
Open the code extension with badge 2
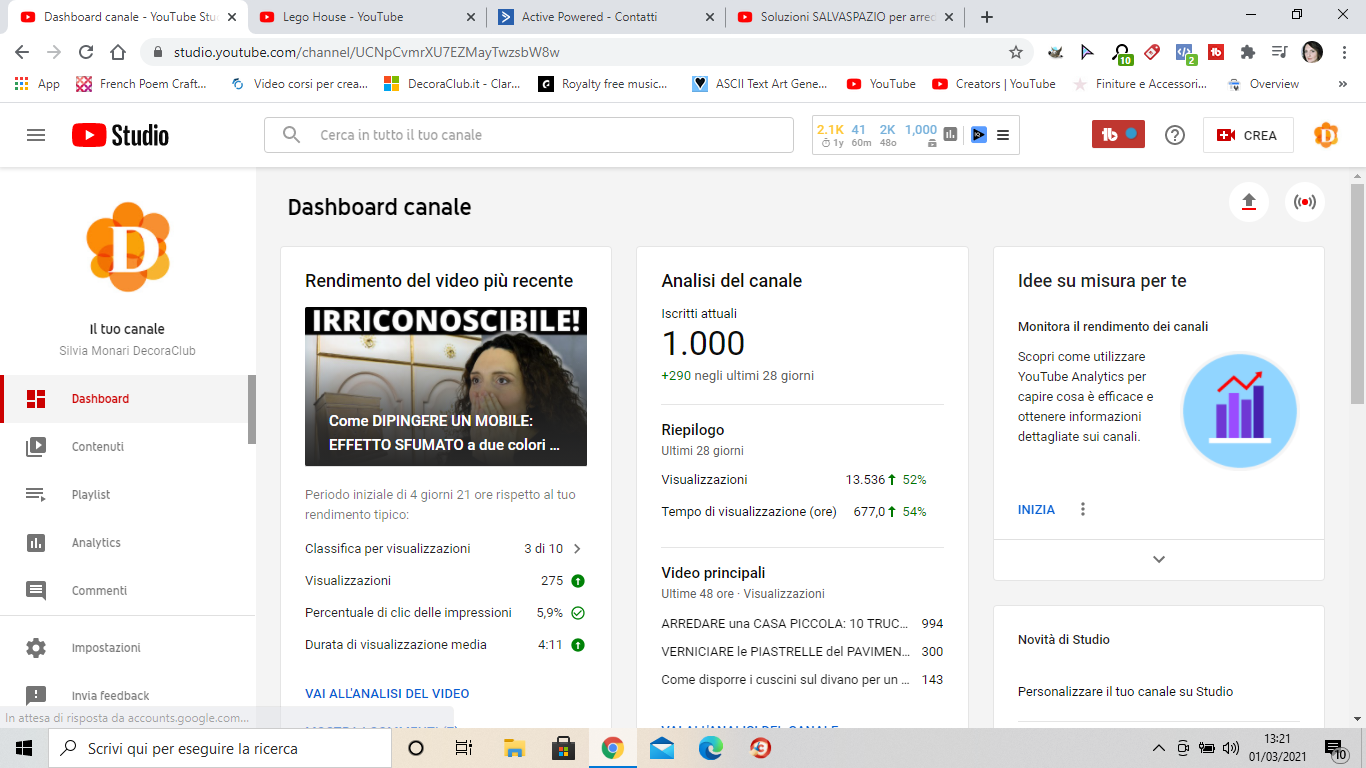[1185, 53]
